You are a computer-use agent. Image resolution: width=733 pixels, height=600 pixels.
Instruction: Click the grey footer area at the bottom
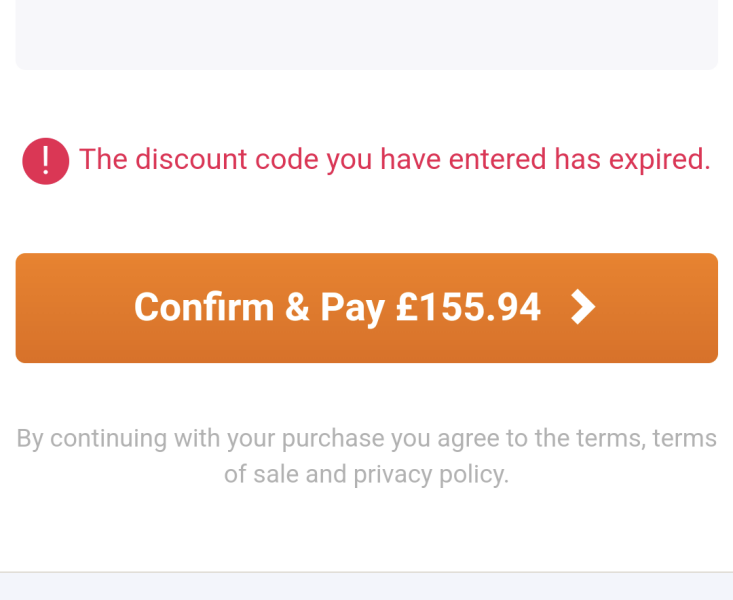click(366, 587)
